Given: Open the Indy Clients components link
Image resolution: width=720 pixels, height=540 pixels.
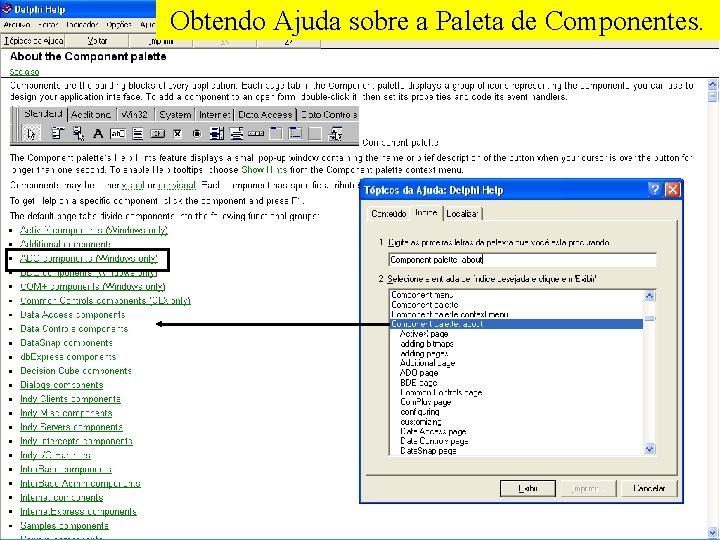Looking at the screenshot, I should pos(70,399).
